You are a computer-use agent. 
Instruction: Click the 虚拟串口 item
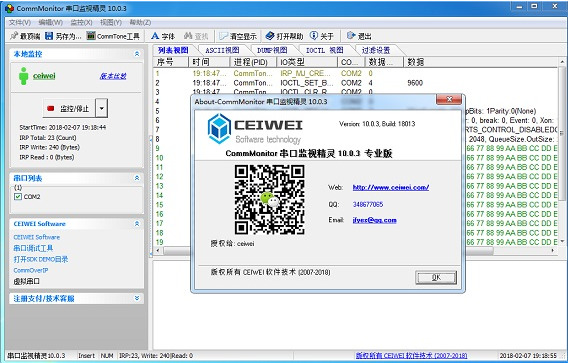[x=26, y=281]
